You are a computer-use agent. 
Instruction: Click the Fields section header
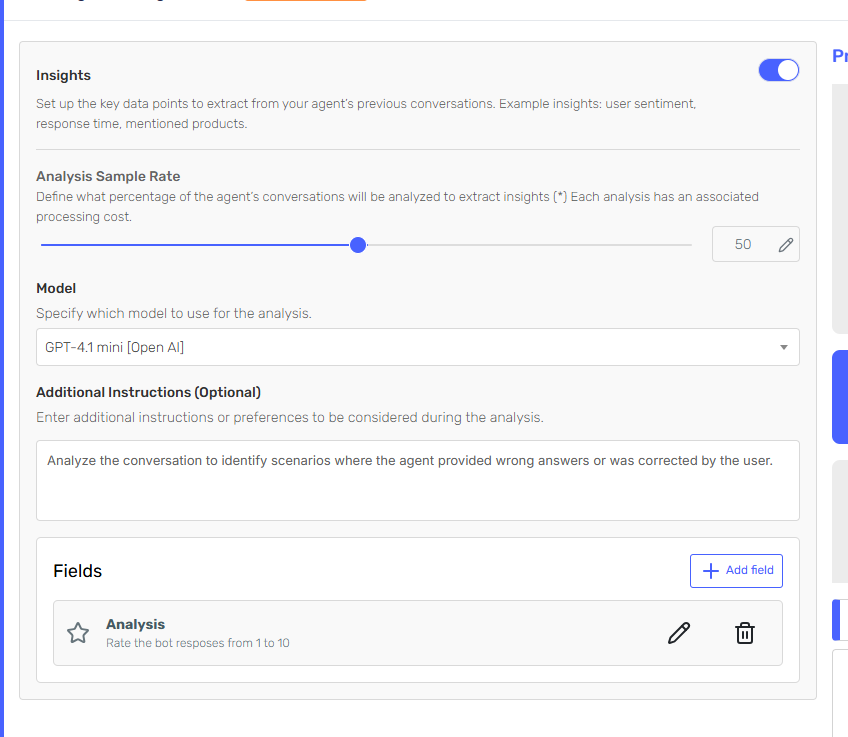77,570
